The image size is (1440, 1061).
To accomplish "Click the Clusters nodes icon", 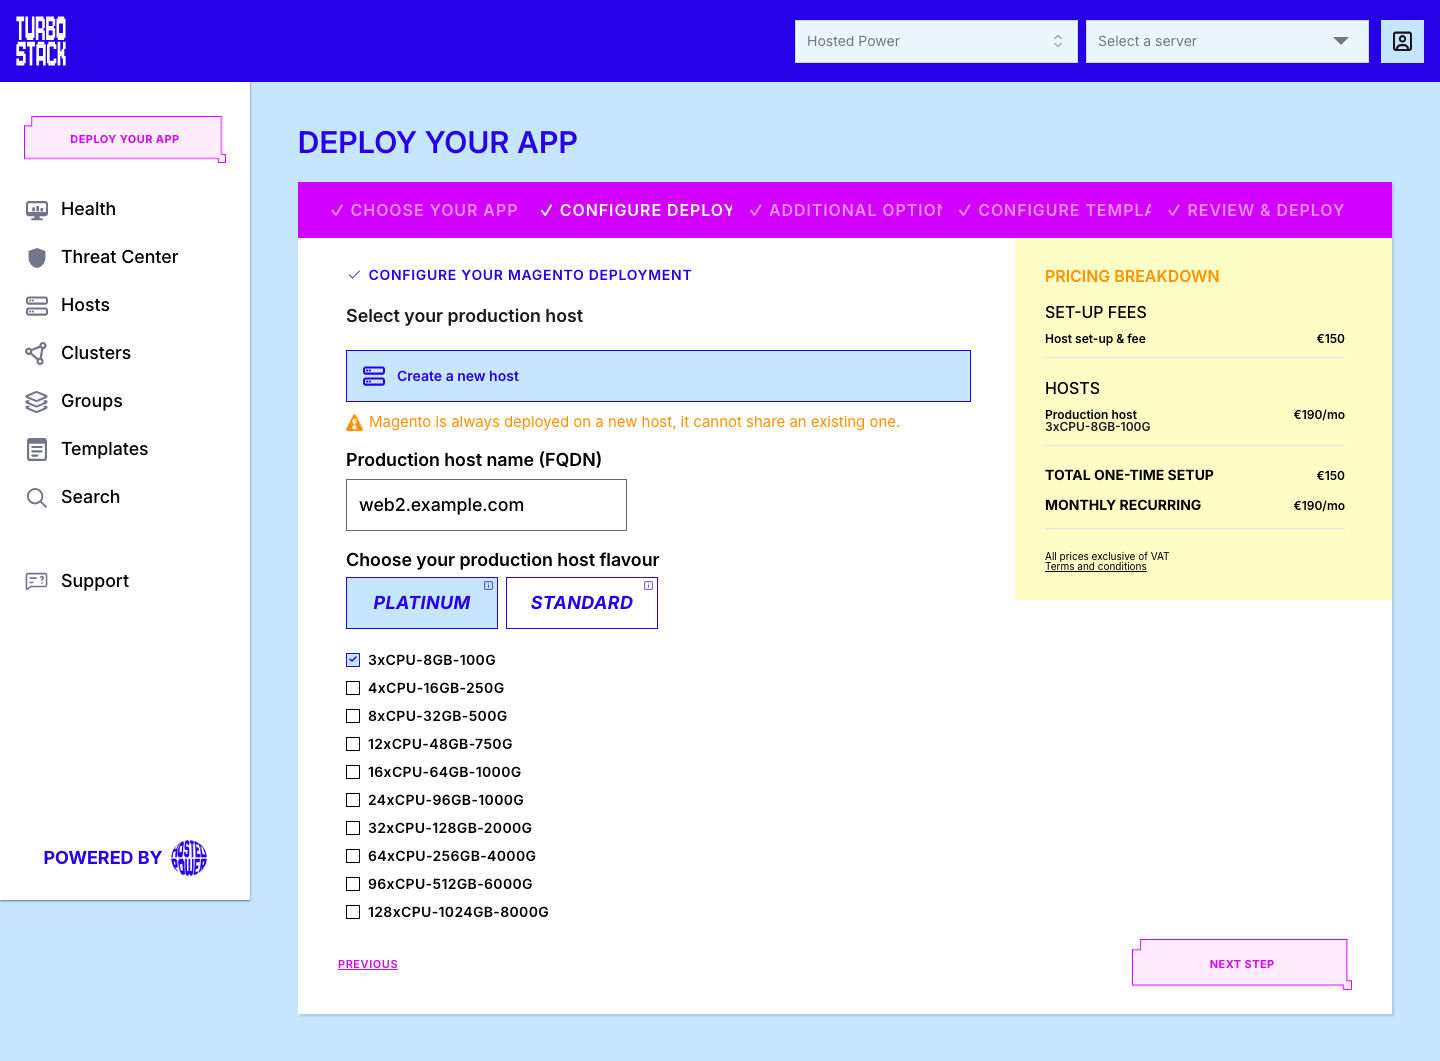I will pyautogui.click(x=36, y=353).
